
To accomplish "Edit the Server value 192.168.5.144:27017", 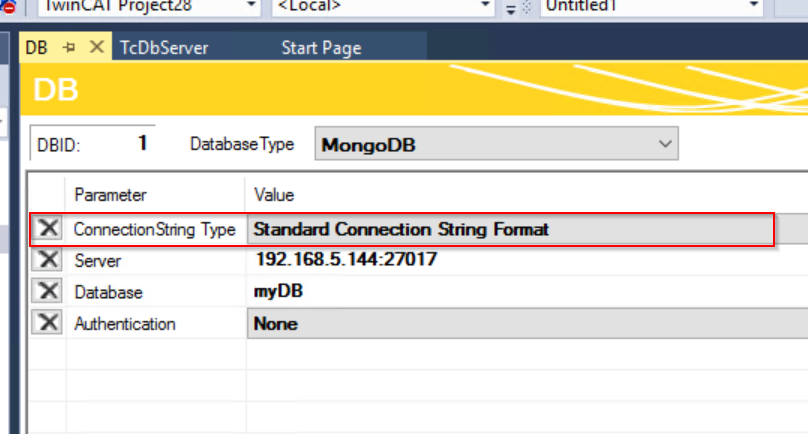I will pos(346,259).
